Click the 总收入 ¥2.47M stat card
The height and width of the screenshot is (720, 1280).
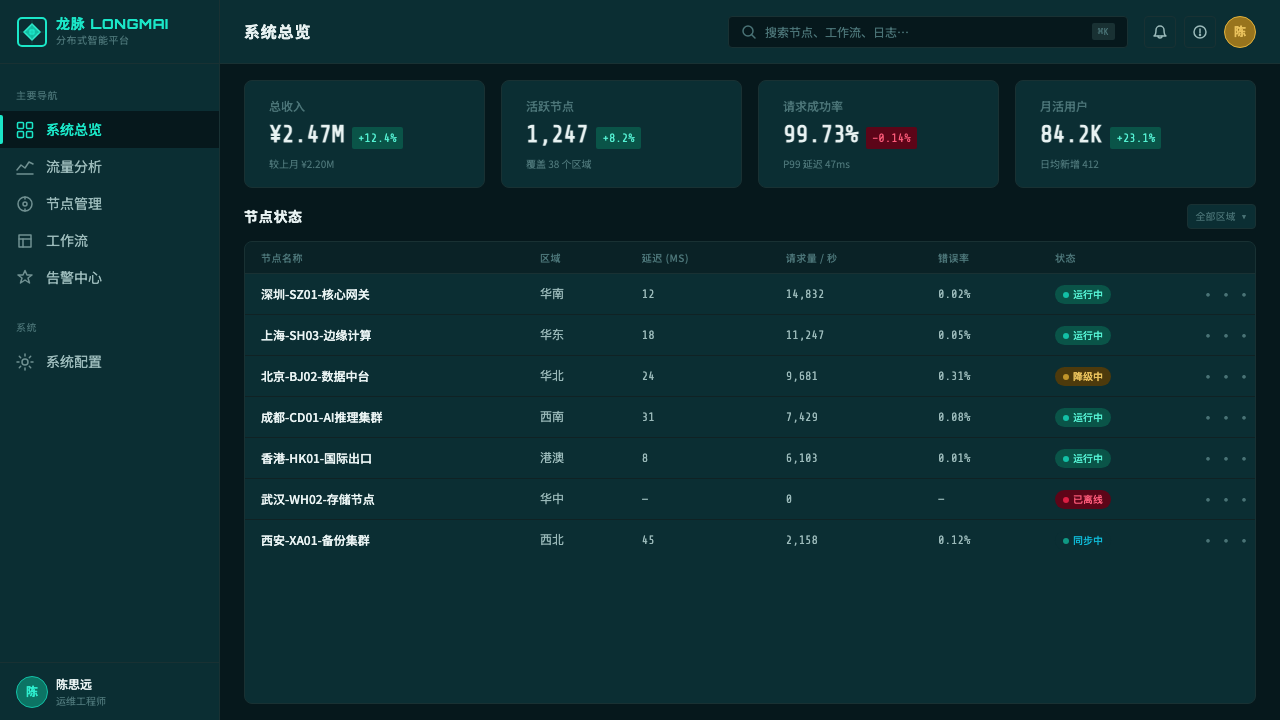coord(364,134)
